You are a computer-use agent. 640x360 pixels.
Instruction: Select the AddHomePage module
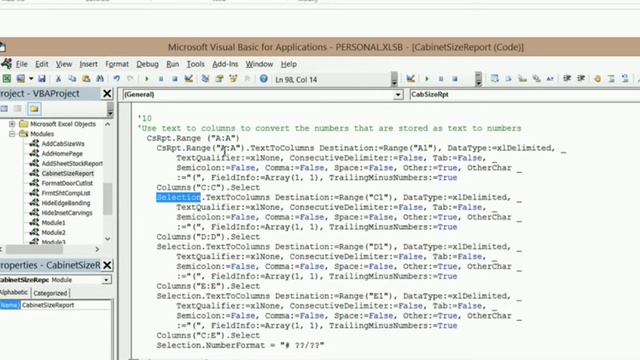62,153
